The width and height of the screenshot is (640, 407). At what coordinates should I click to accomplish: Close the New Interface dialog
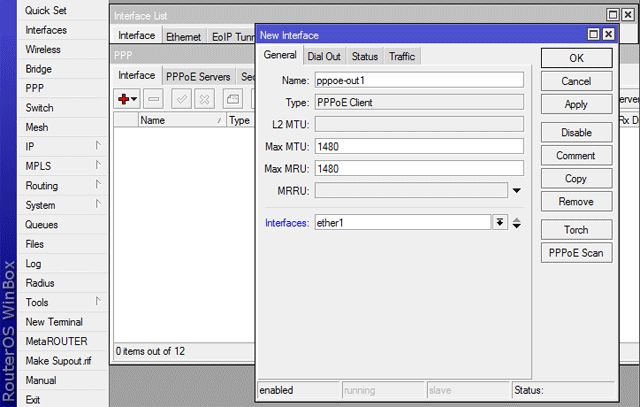pos(607,35)
